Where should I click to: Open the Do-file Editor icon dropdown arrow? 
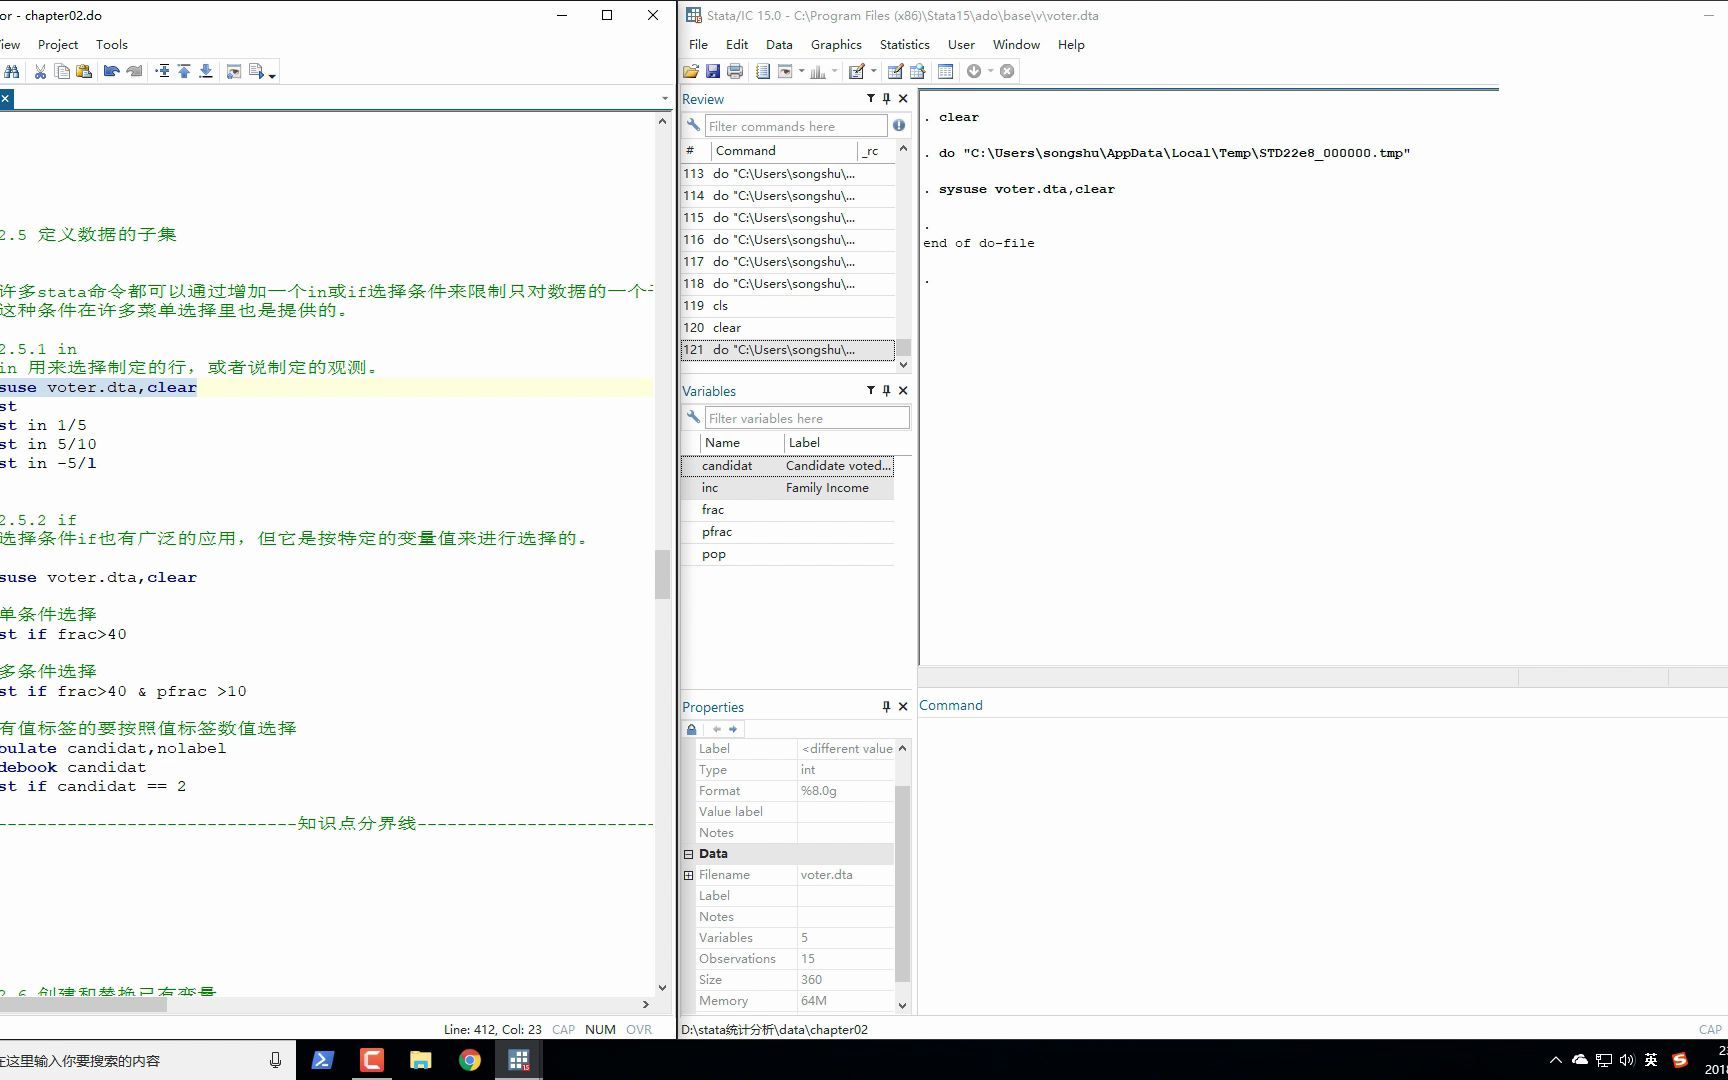point(873,71)
